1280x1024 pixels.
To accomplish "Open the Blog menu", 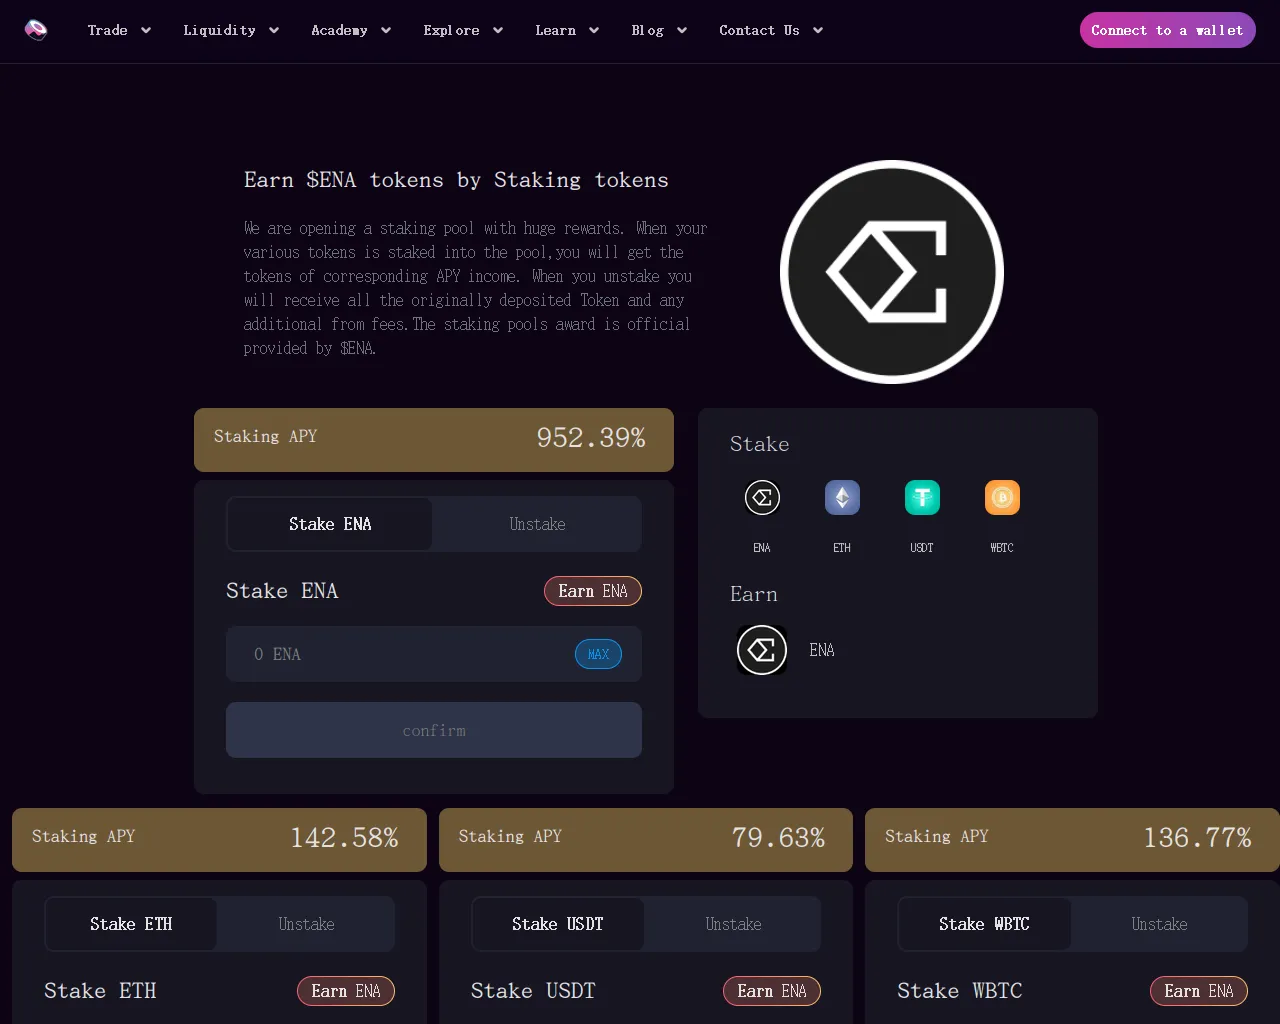I will (x=648, y=30).
